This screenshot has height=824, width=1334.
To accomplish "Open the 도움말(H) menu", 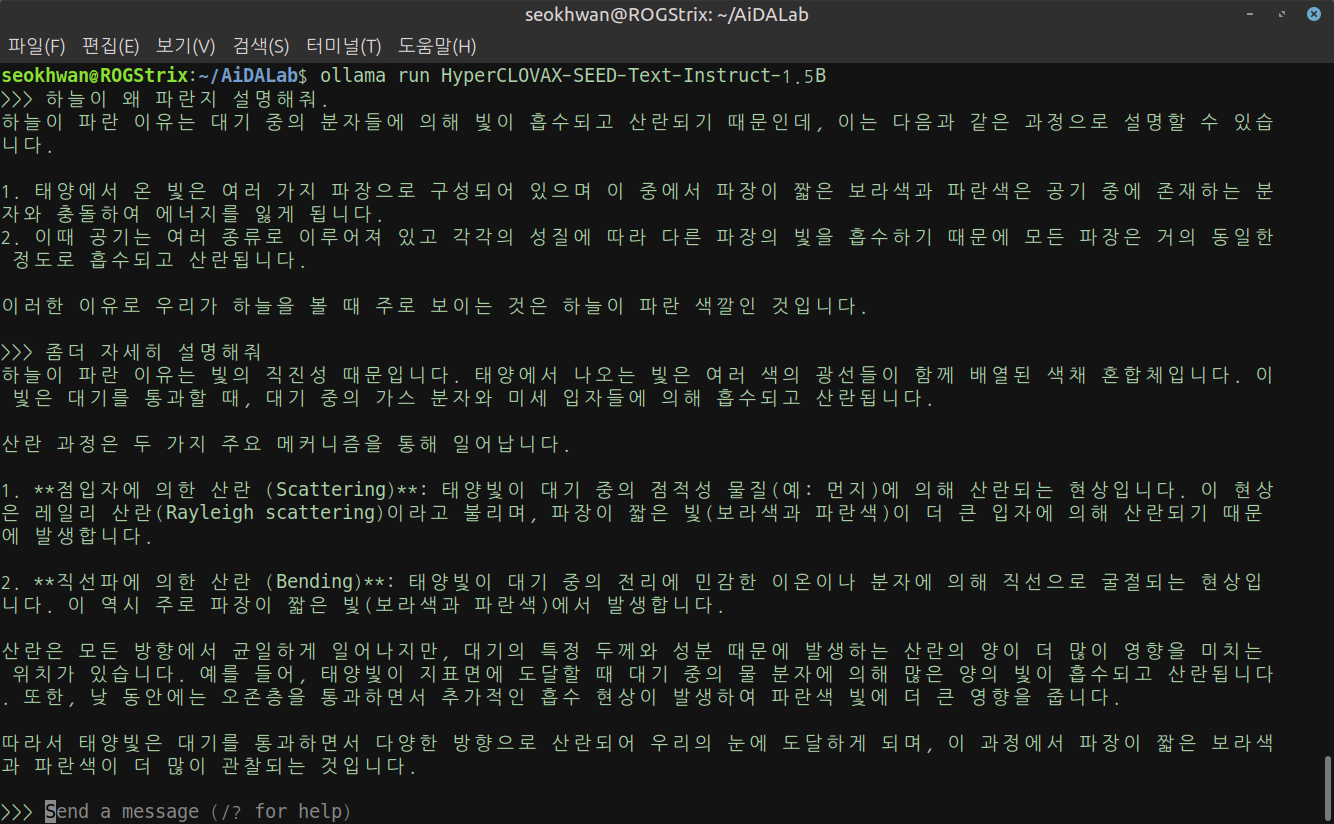I will pos(437,46).
